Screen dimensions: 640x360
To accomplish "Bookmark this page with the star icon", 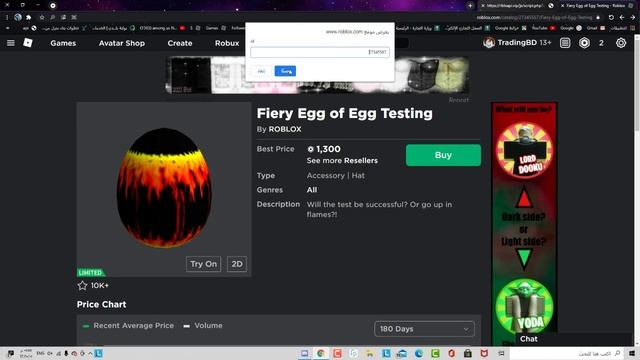I will point(42,17).
